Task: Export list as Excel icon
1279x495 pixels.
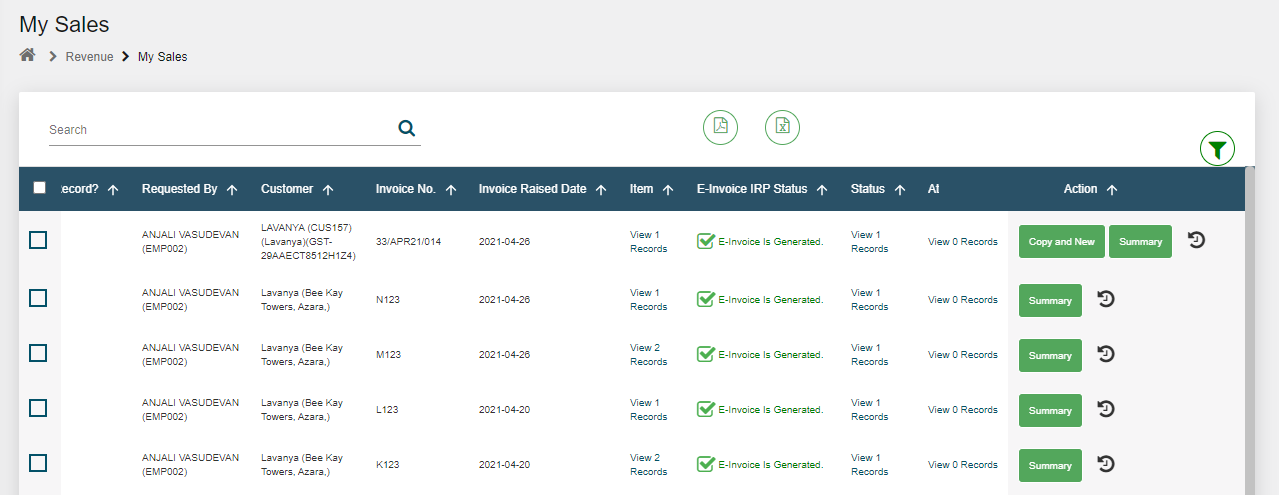Action: point(783,127)
